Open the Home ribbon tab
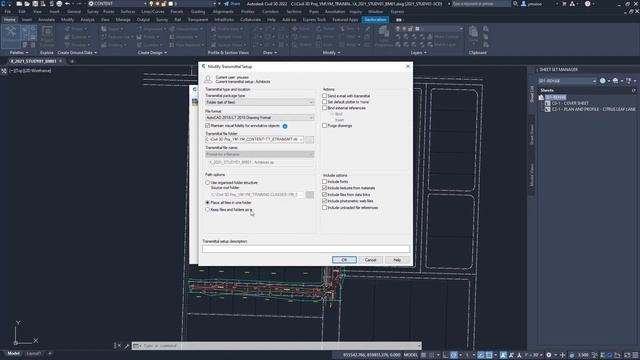This screenshot has width=640, height=360. [10, 20]
